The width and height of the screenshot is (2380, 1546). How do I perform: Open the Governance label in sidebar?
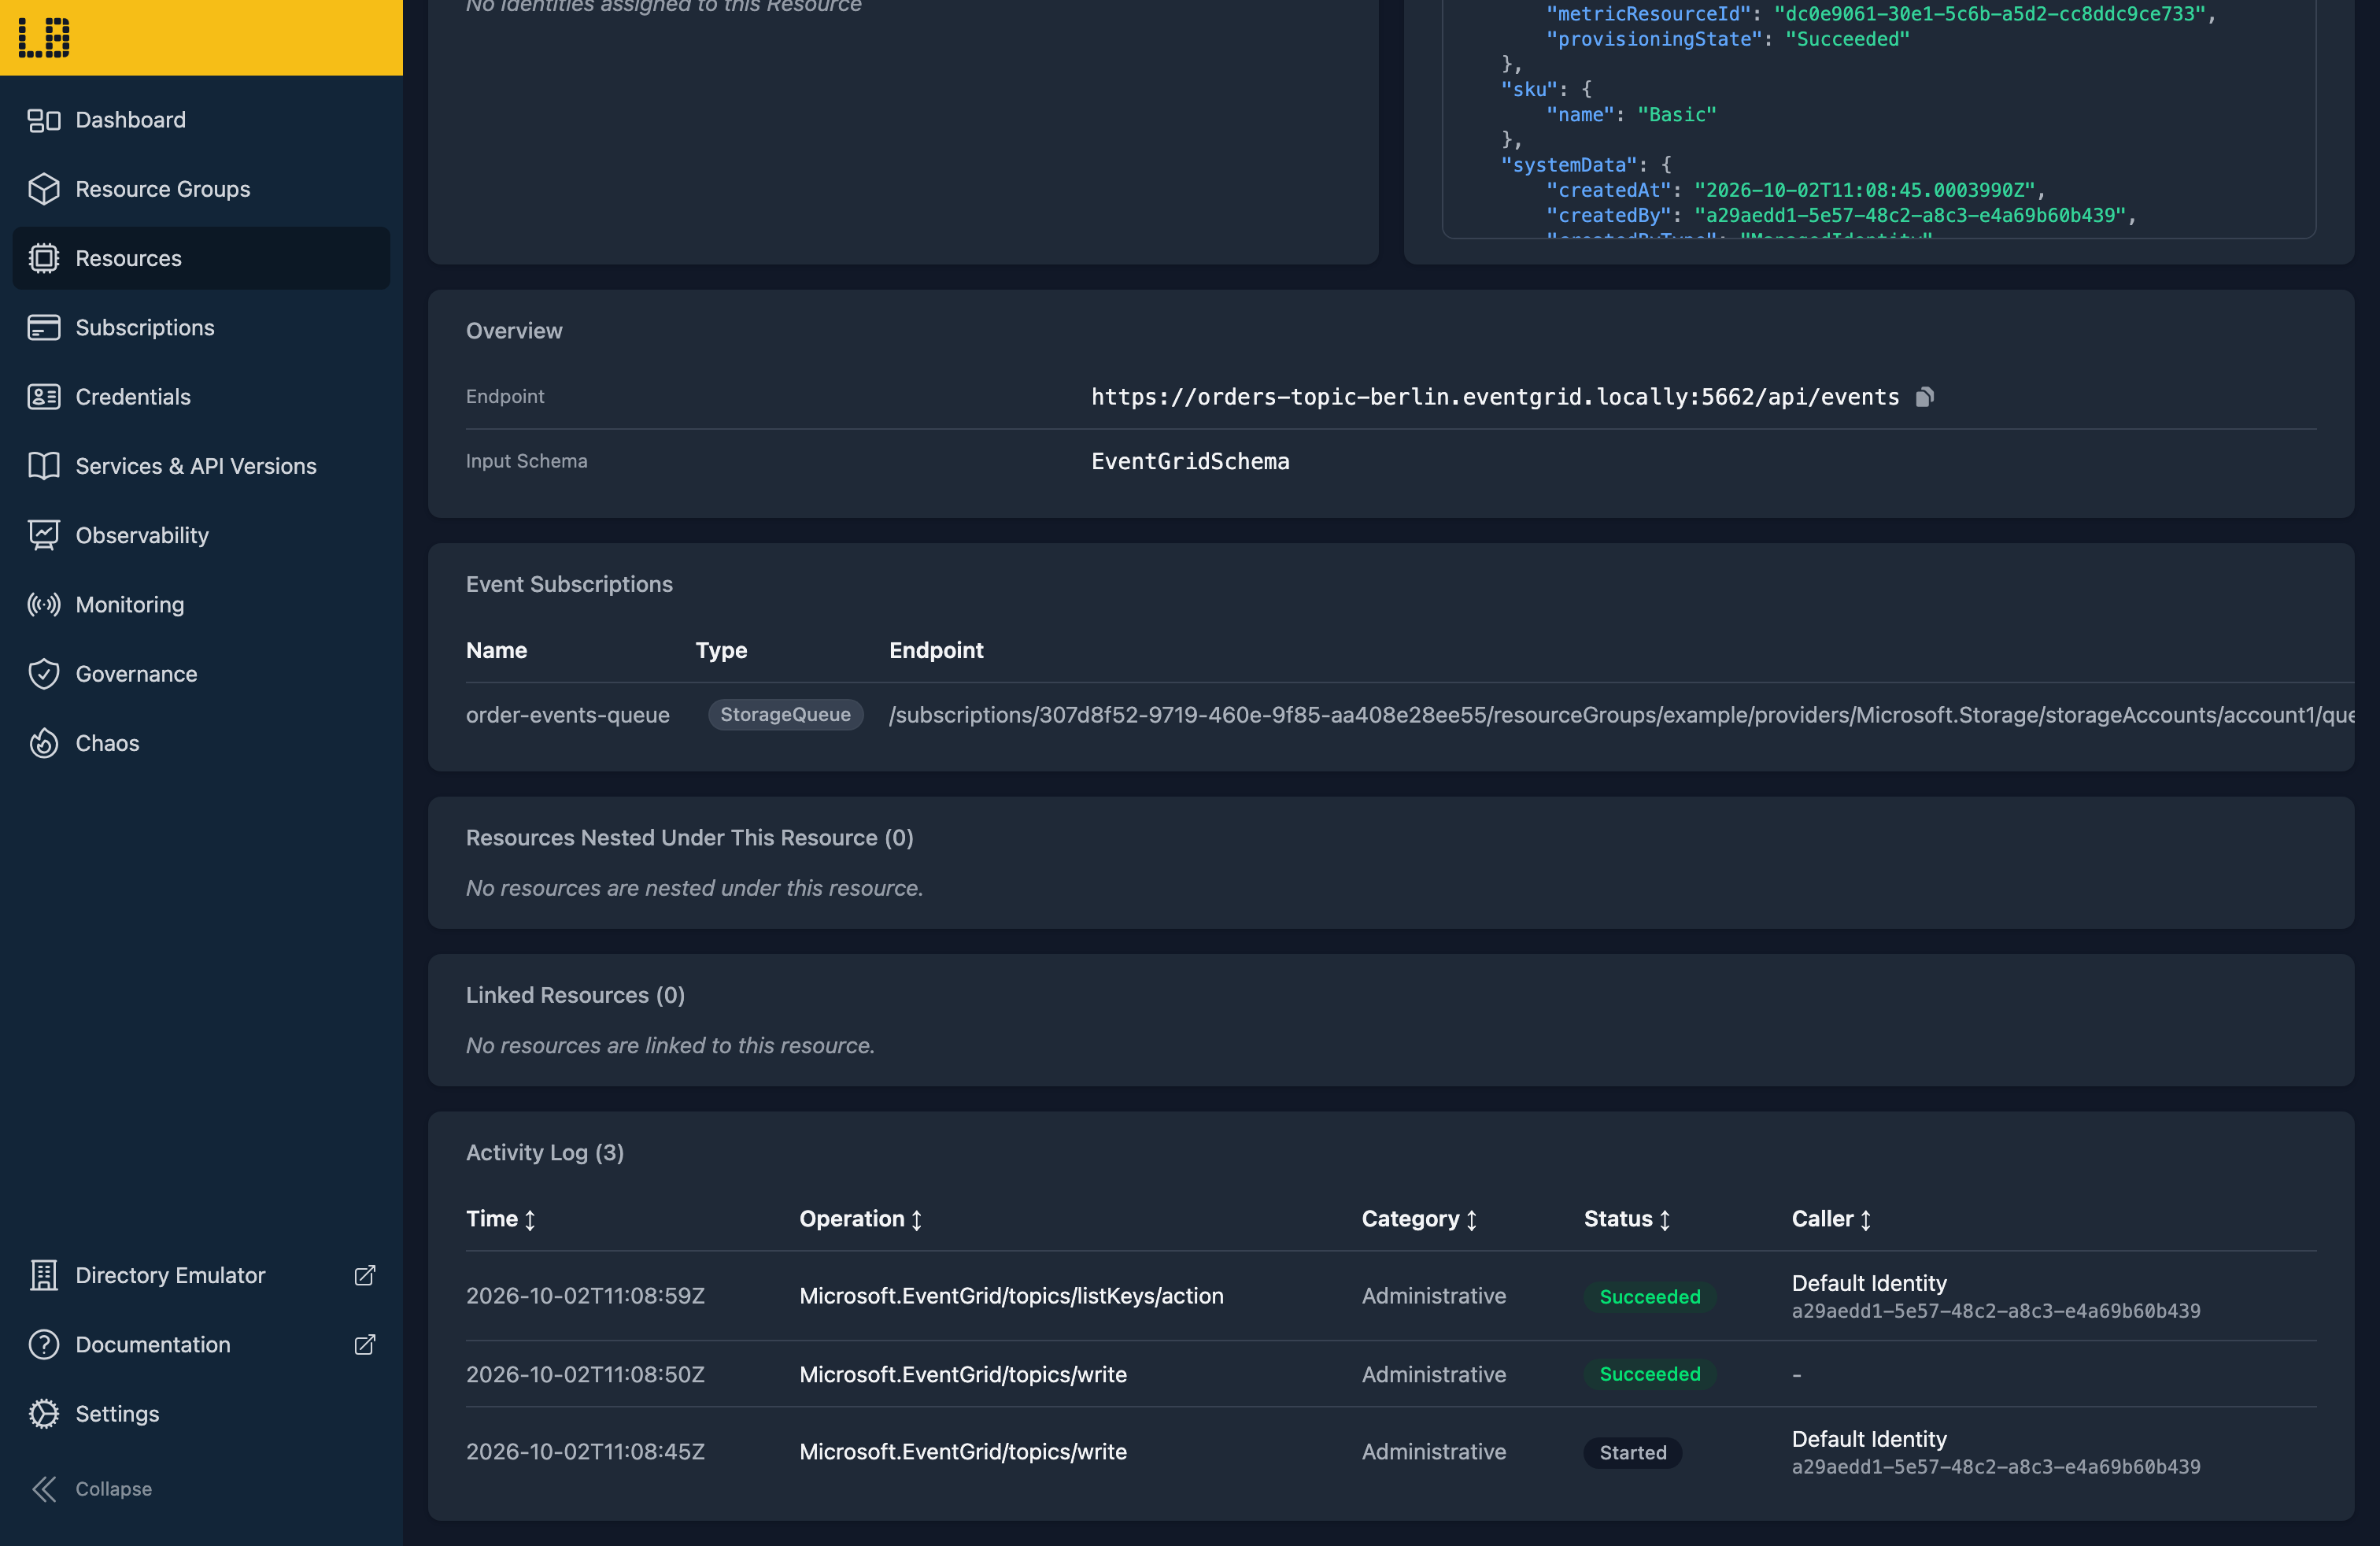point(137,674)
